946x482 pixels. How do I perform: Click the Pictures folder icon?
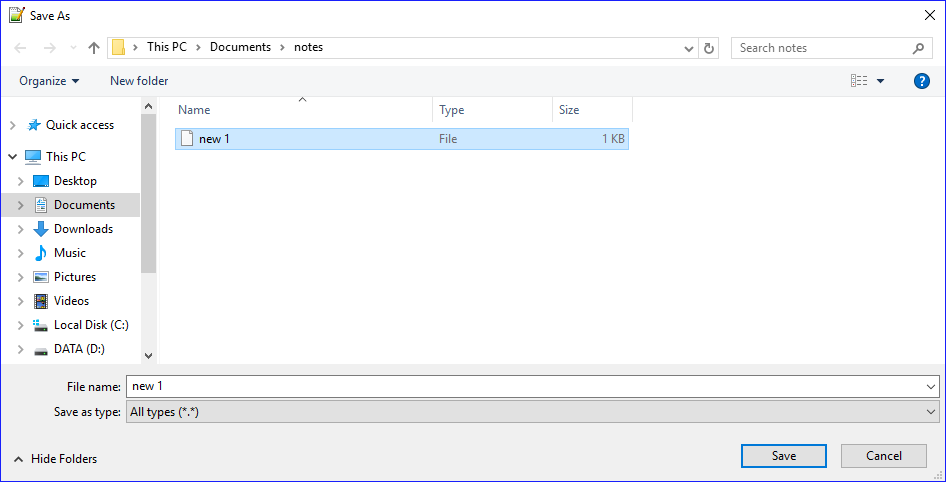(x=41, y=277)
